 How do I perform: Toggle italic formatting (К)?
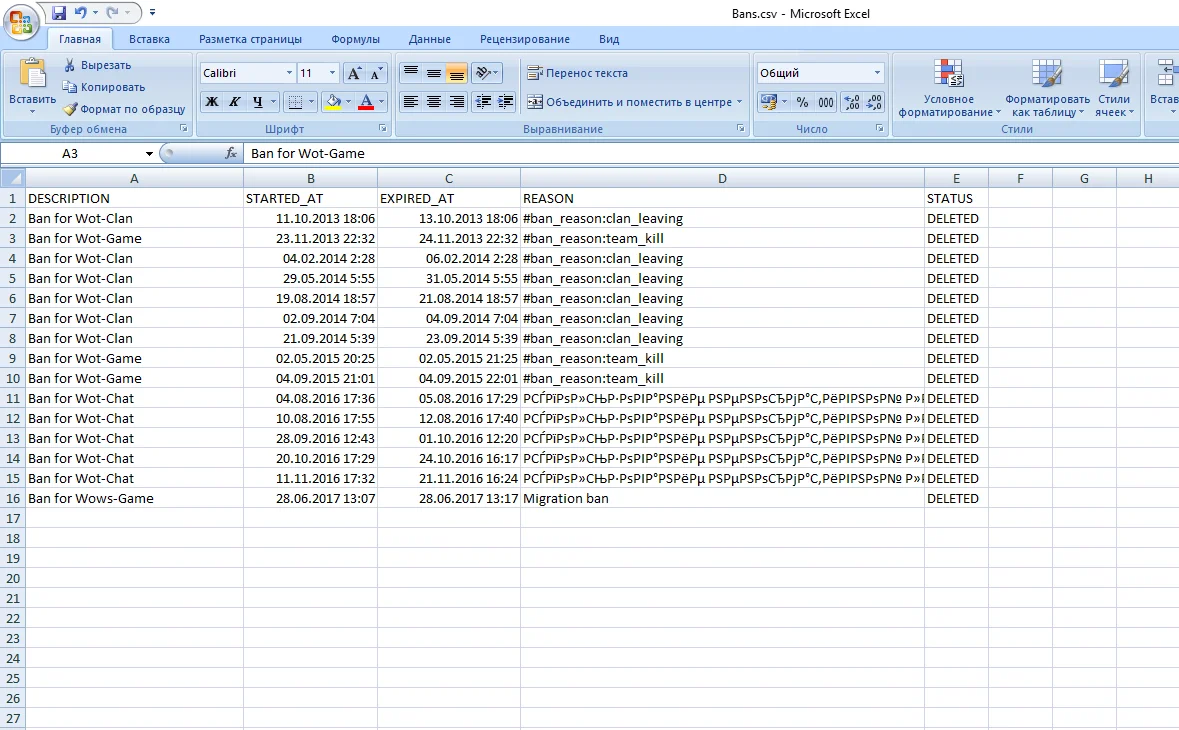[x=235, y=101]
